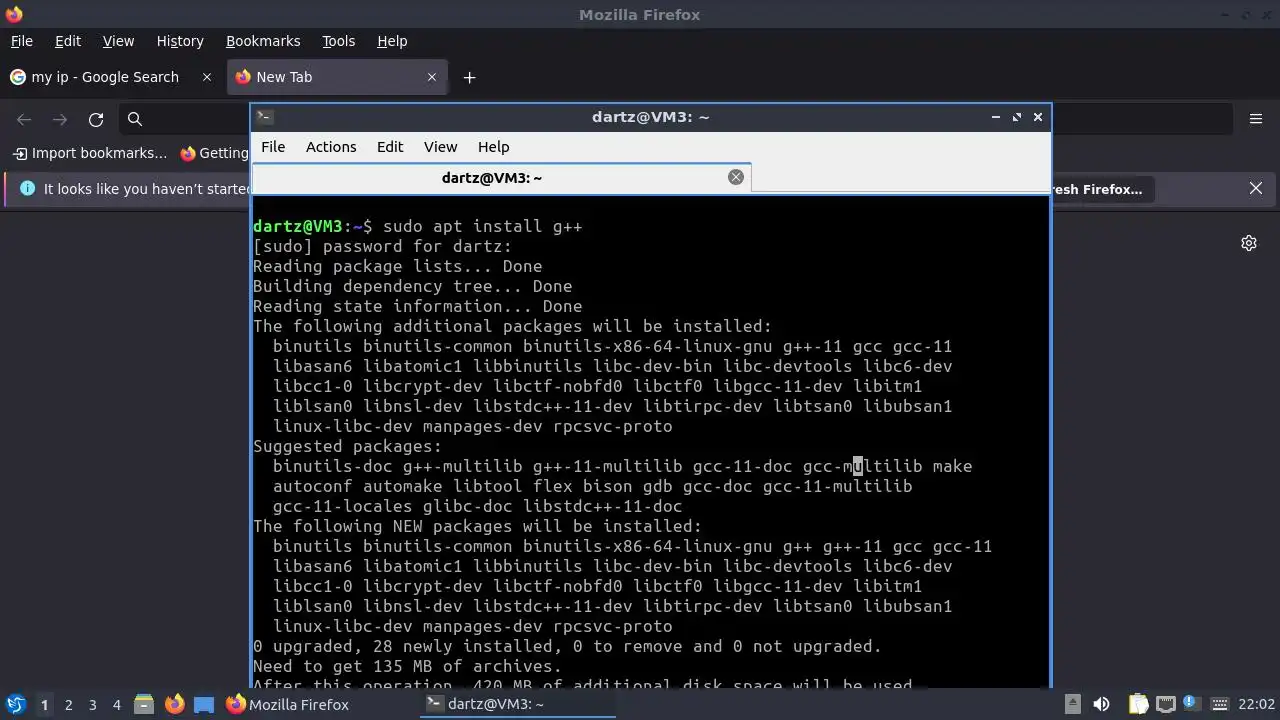The width and height of the screenshot is (1280, 720).
Task: Click the volume speaker tray icon
Action: click(1101, 704)
